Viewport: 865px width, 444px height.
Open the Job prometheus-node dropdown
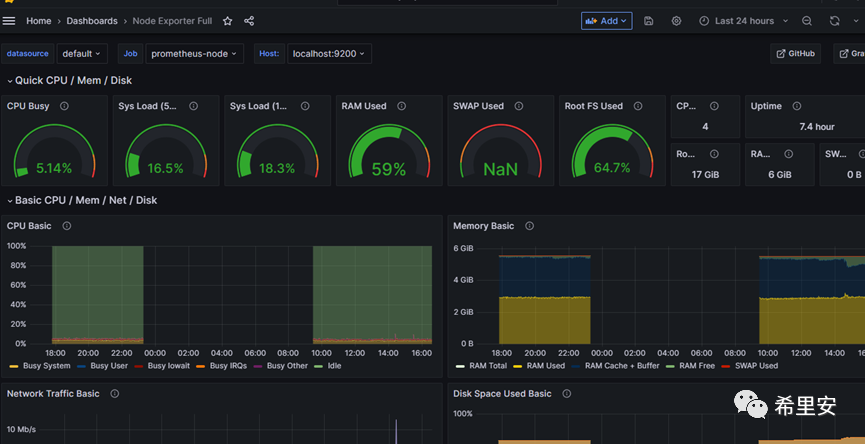tap(195, 54)
